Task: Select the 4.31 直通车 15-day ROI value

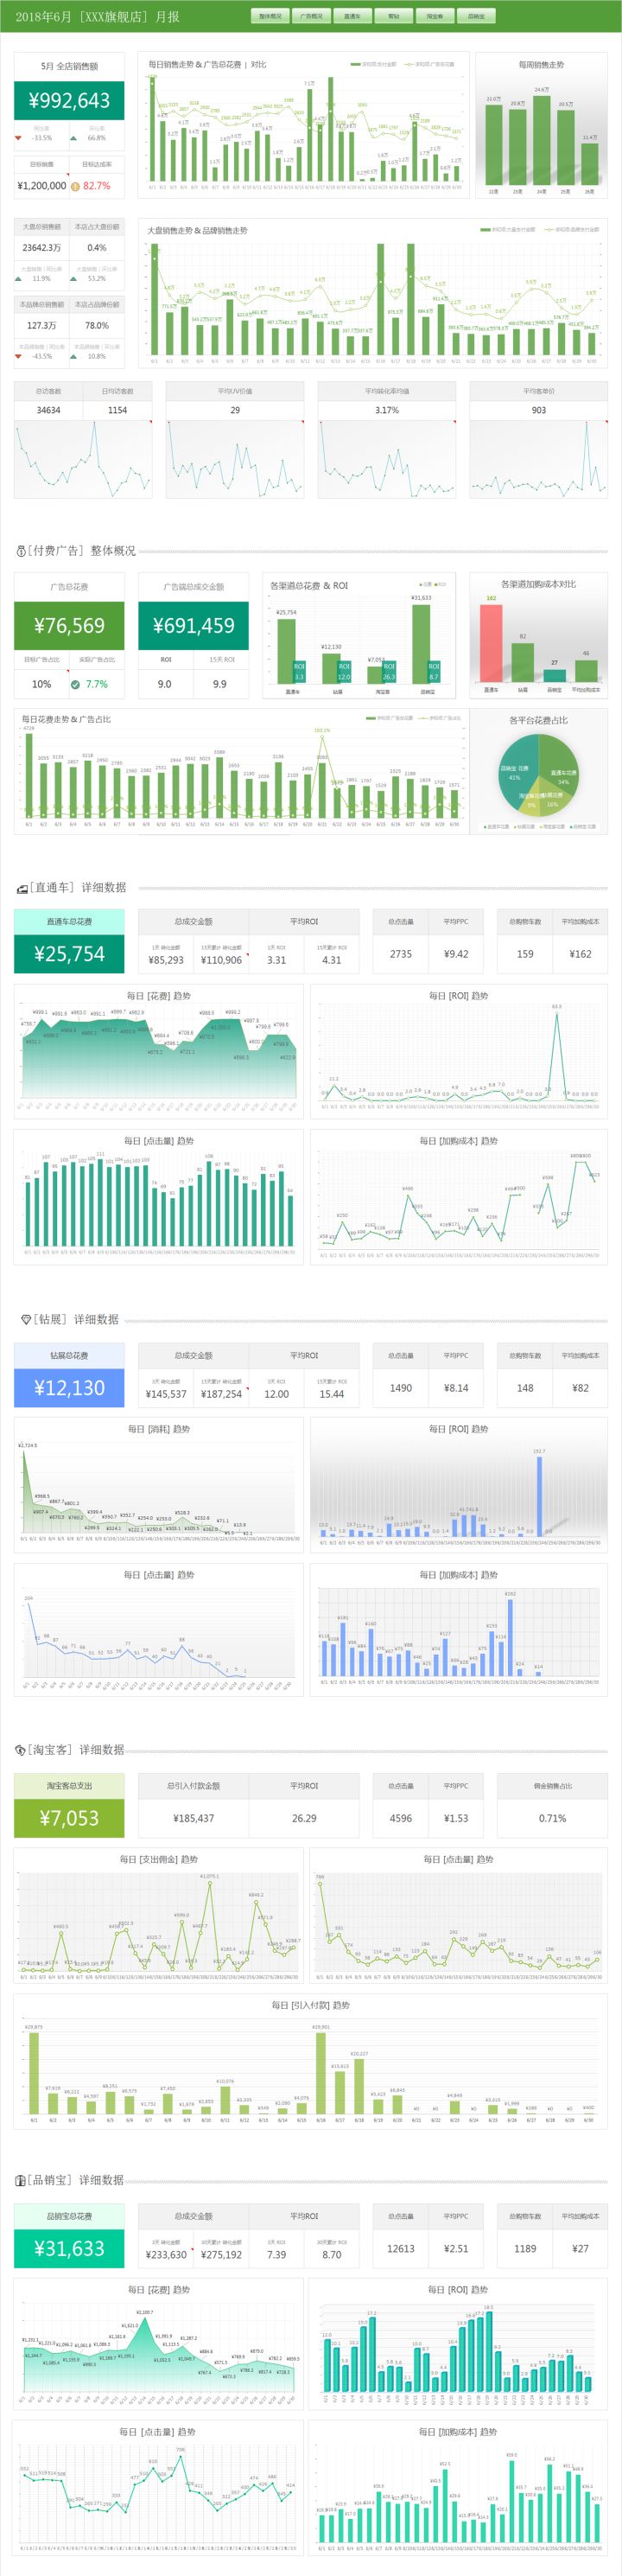Action: tap(332, 960)
